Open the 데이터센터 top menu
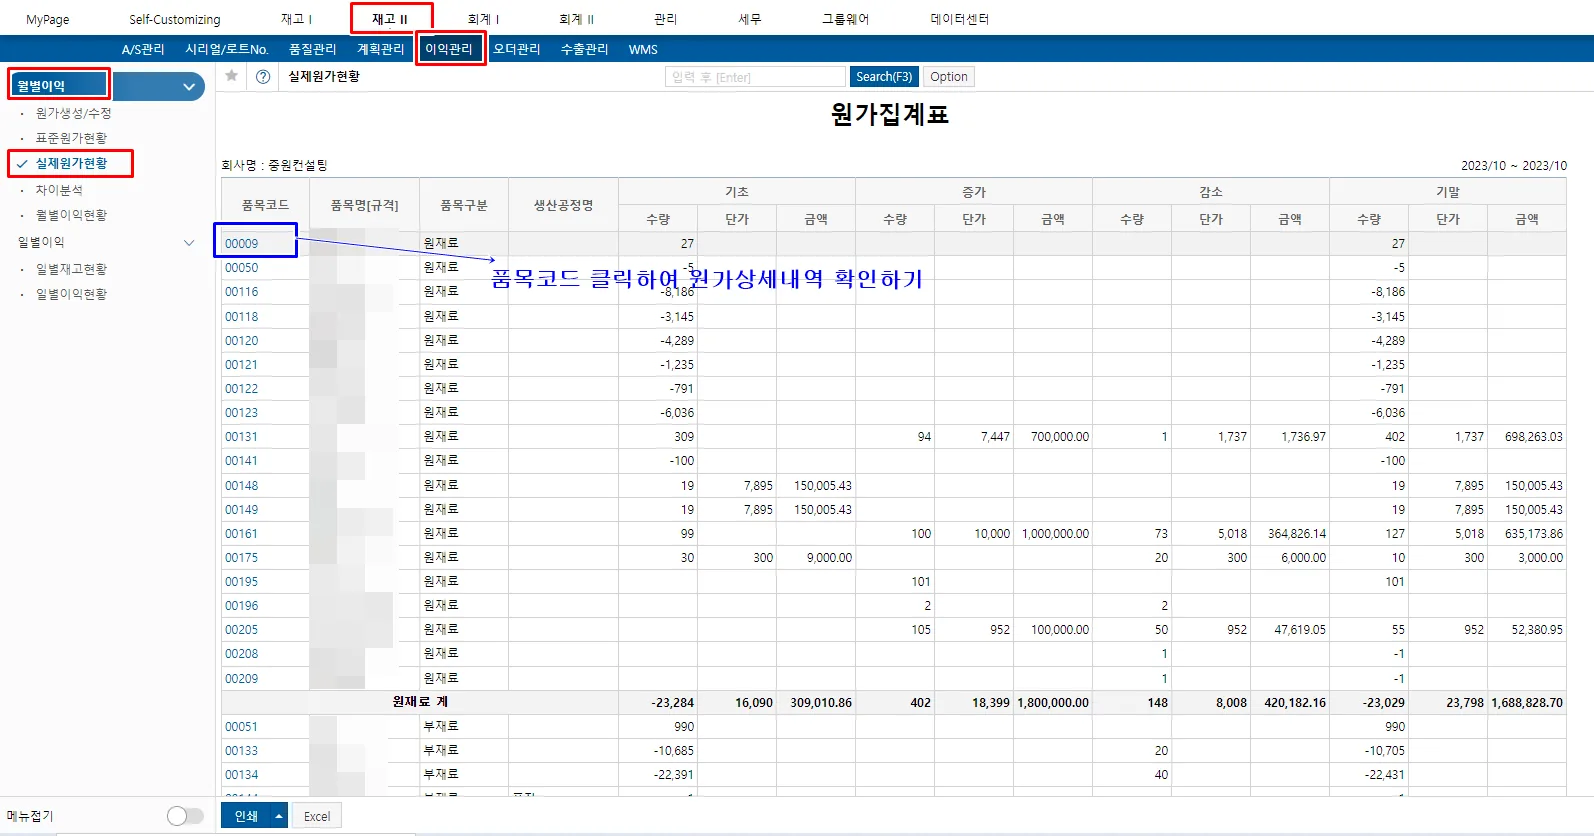The height and width of the screenshot is (836, 1594). pos(960,19)
